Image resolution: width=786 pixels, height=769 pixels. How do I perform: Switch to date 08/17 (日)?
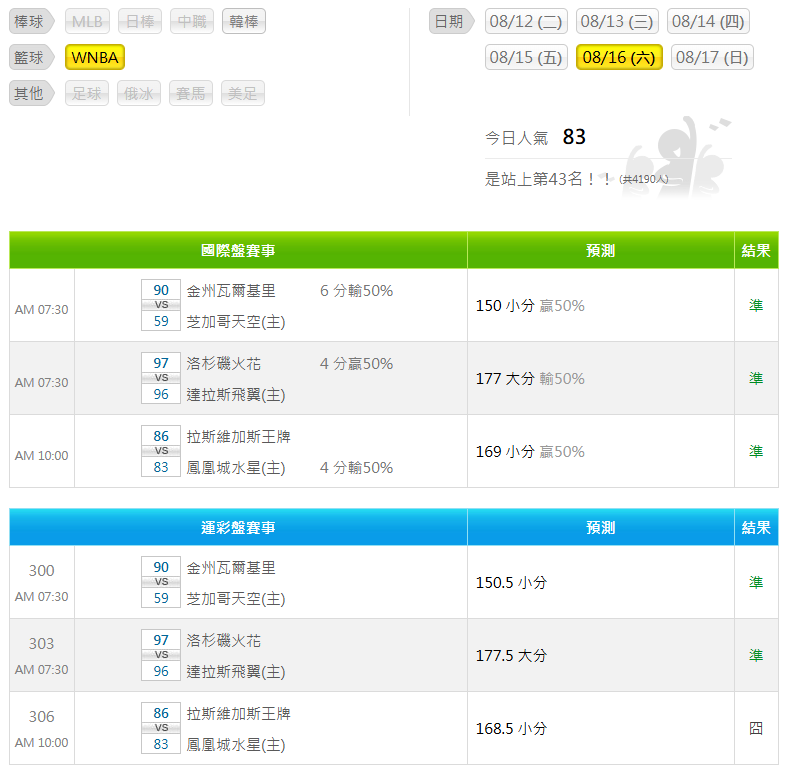[712, 57]
